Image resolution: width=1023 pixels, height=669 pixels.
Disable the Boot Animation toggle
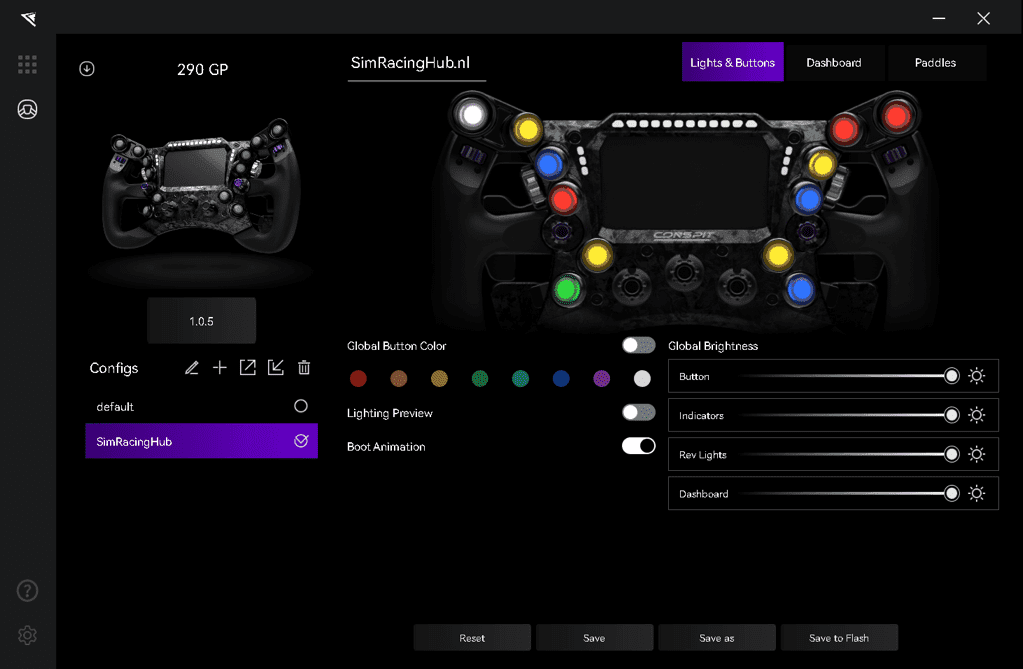click(x=638, y=446)
